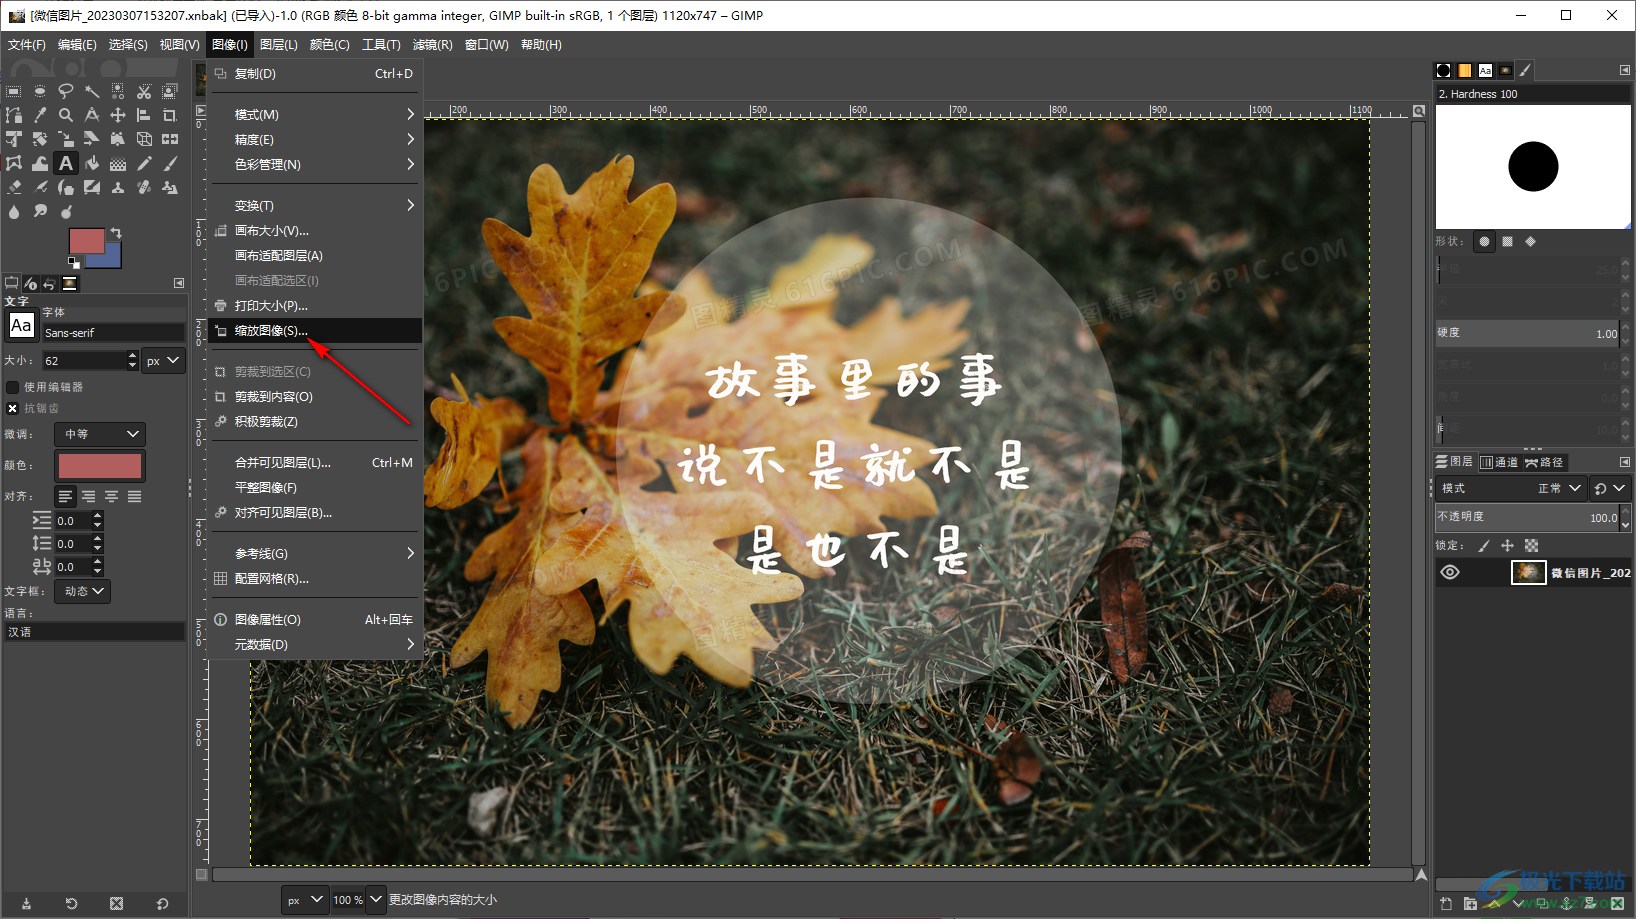Select the Color Picker eyedropper tool
This screenshot has width=1636, height=919.
coord(40,115)
